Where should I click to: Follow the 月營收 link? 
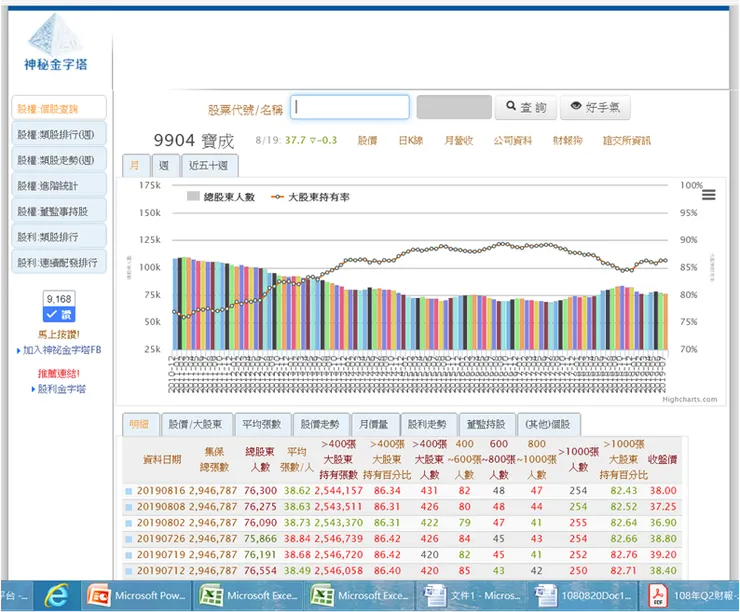tap(459, 141)
